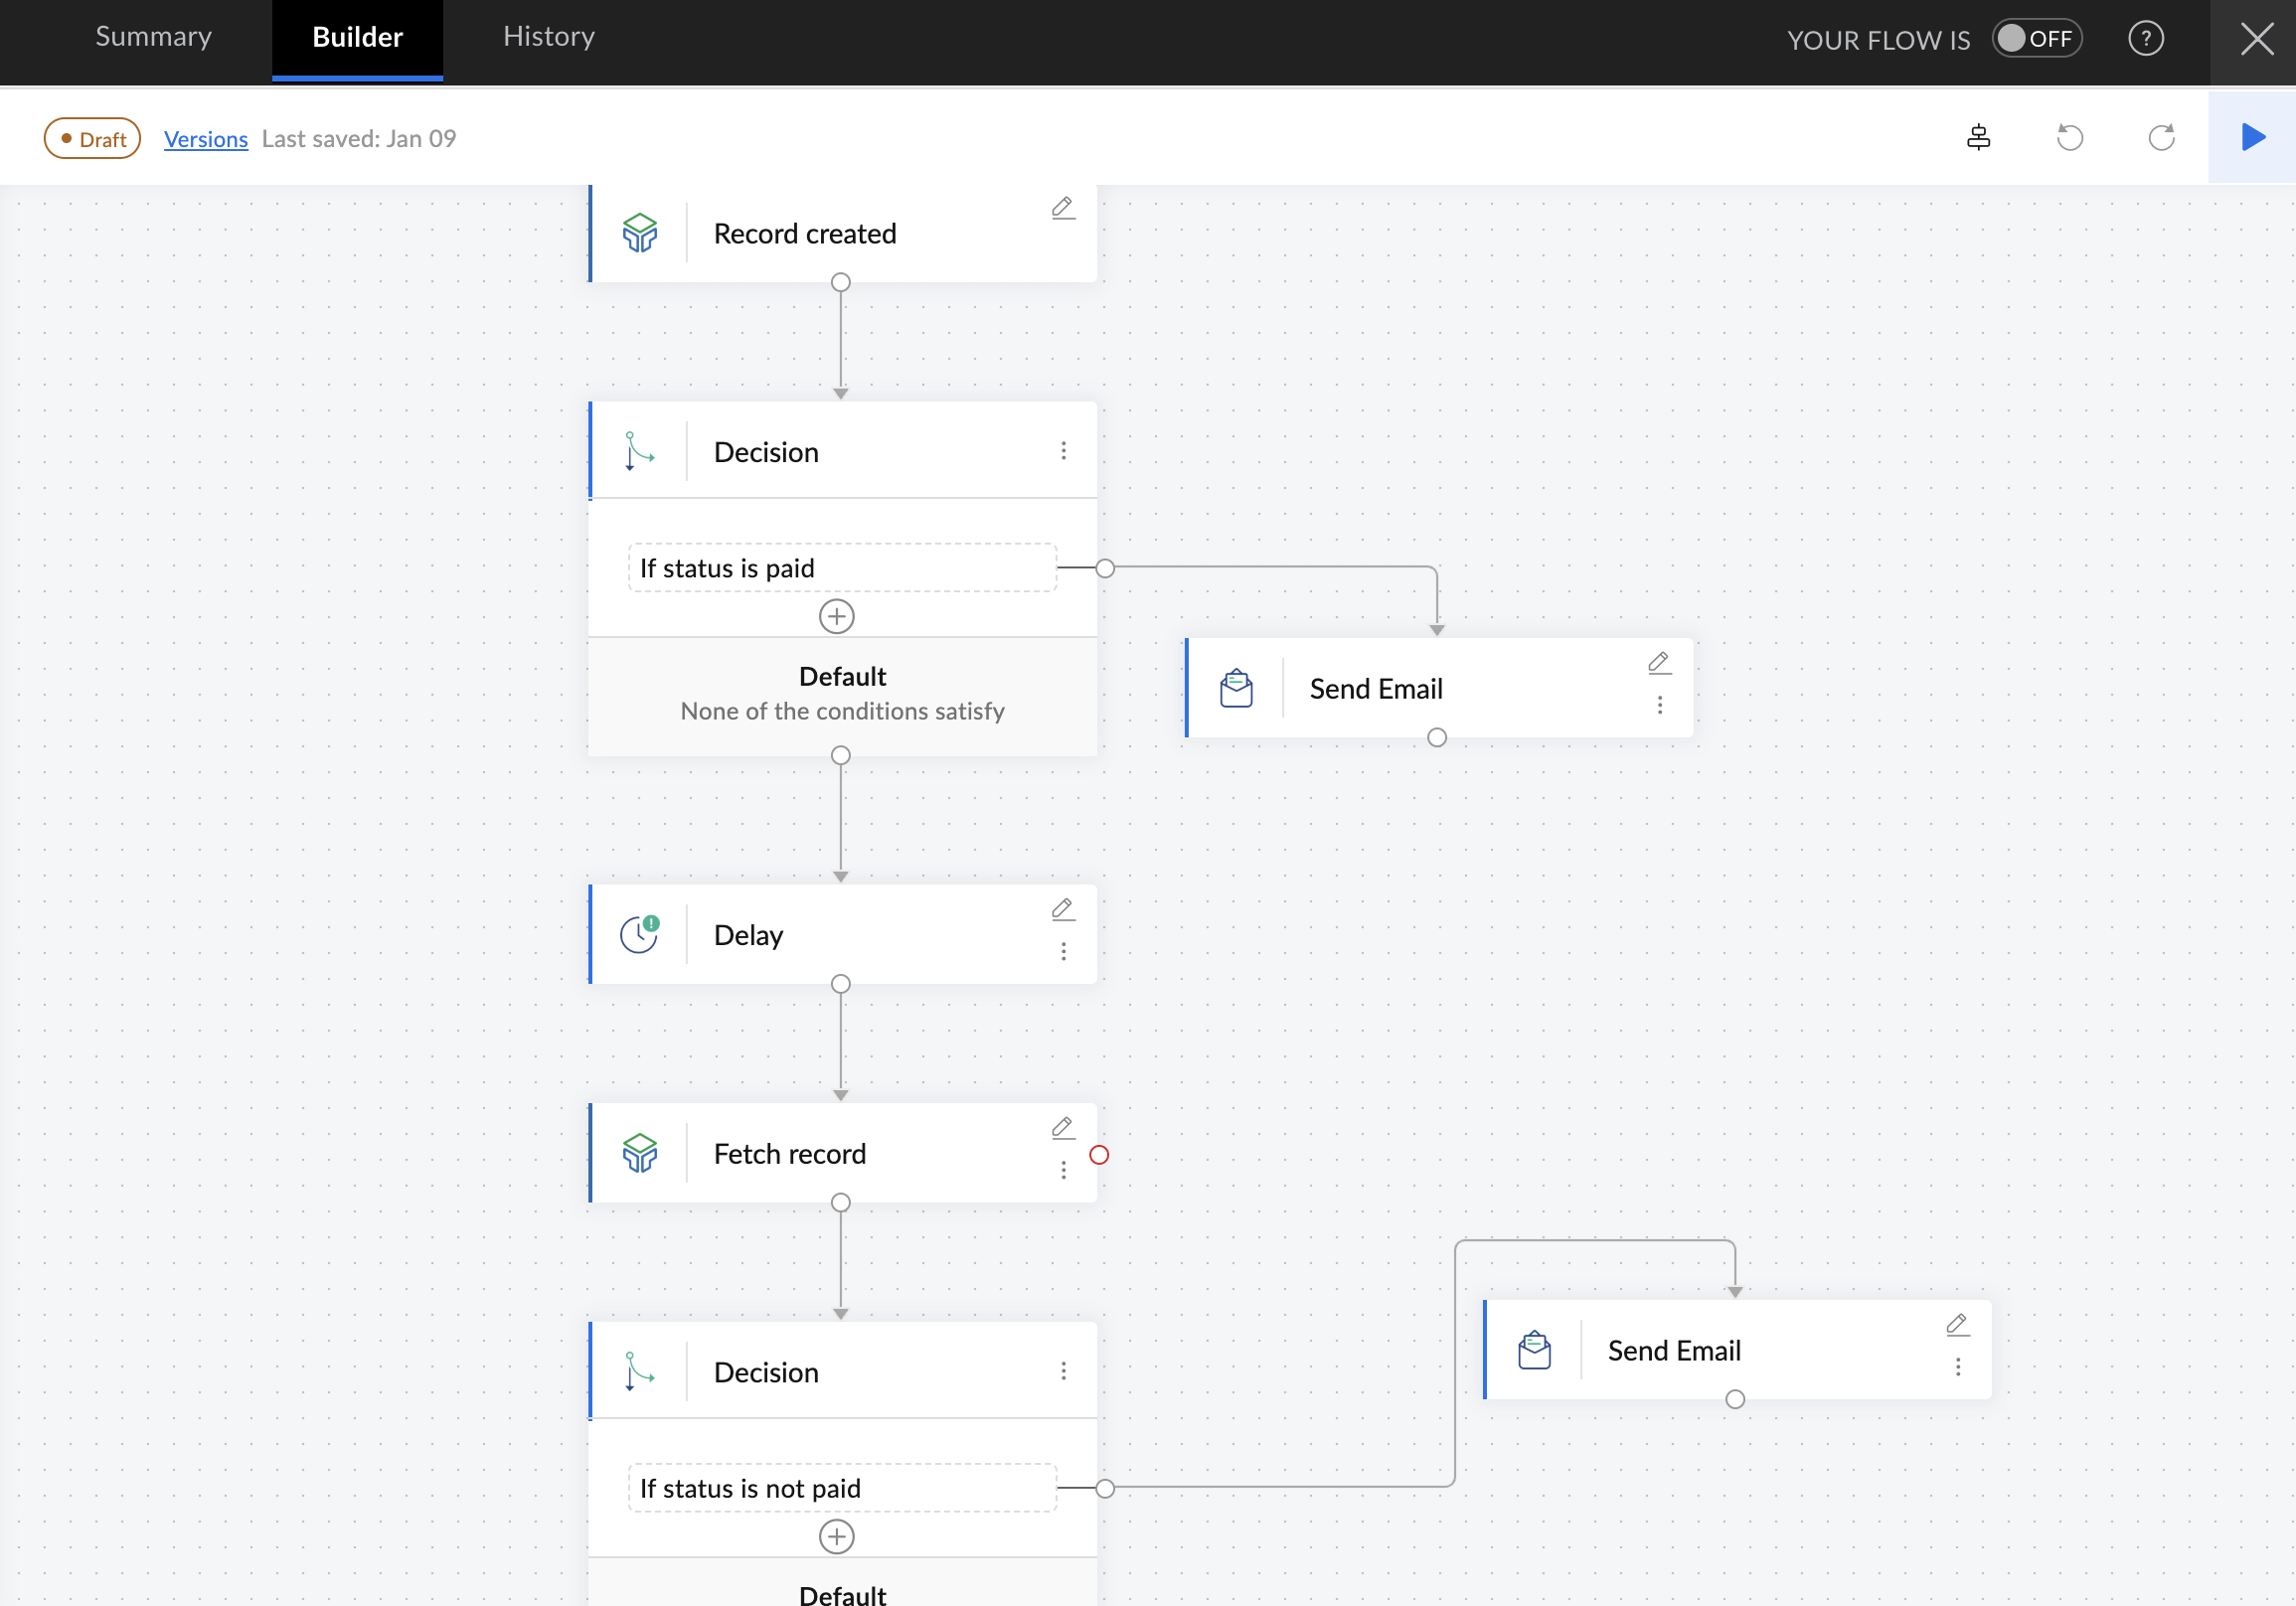Click the red error connector on Fetch record
This screenshot has height=1606, width=2296.
pos(1098,1155)
